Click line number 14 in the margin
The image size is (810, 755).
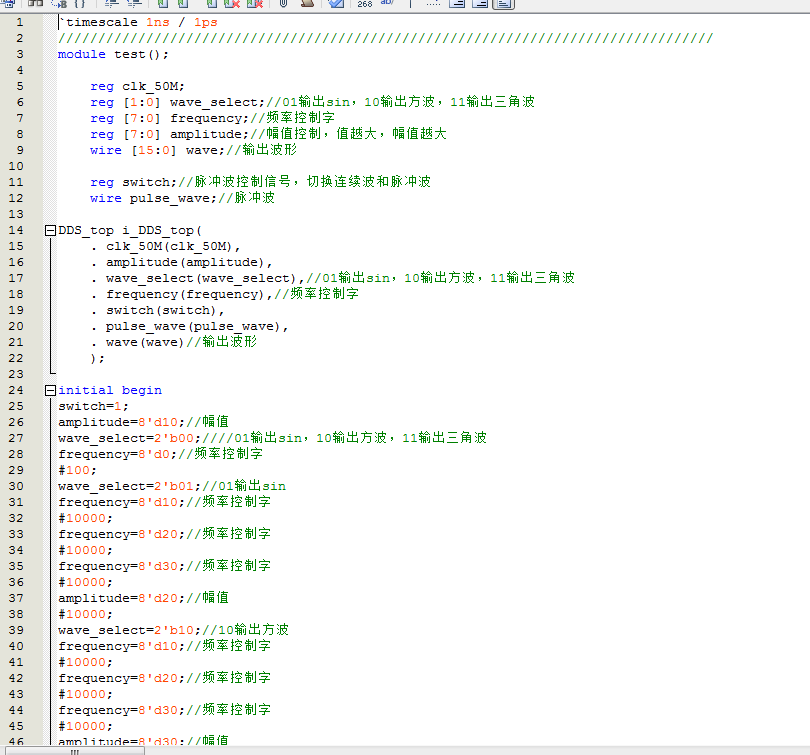click(17, 230)
